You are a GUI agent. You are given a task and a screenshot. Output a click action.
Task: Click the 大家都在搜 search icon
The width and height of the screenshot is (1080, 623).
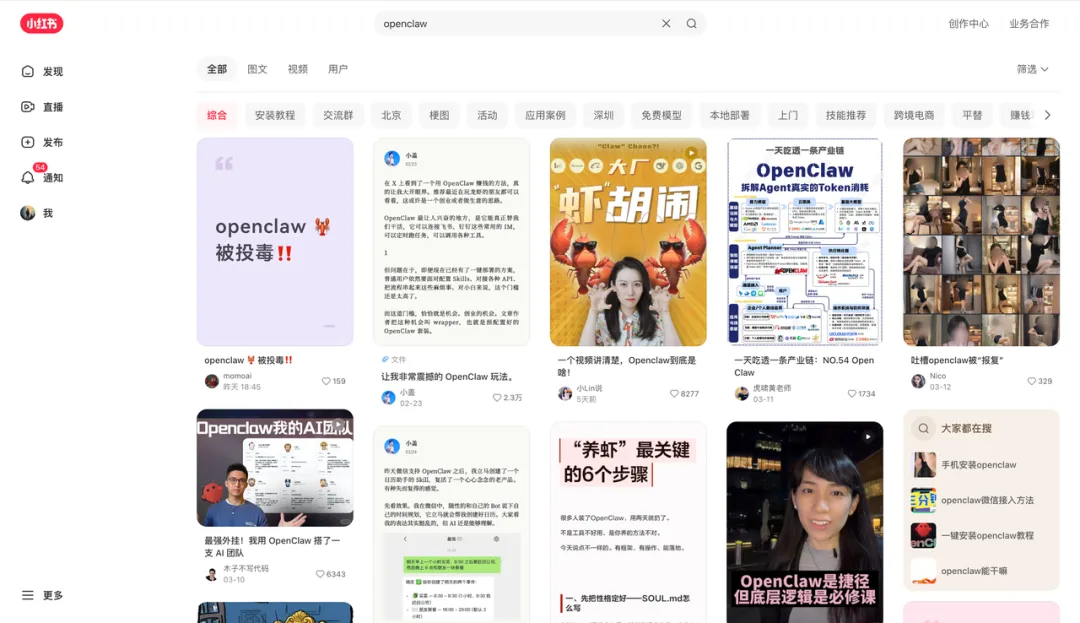[x=923, y=428]
